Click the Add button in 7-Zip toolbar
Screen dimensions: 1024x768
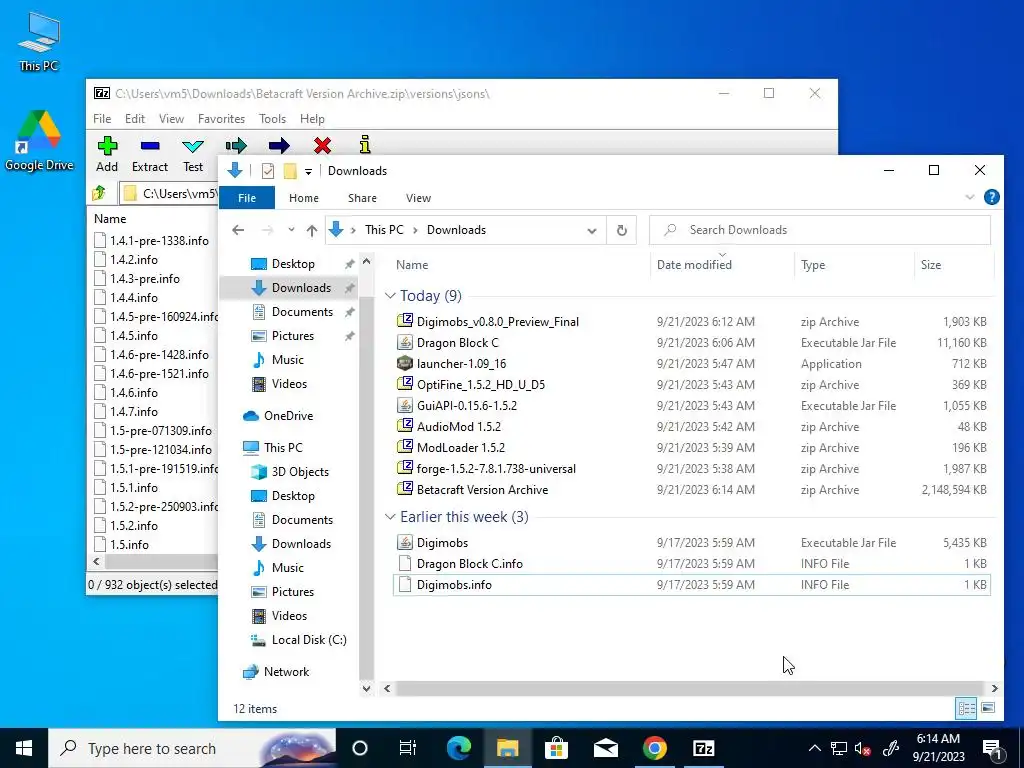tap(107, 155)
